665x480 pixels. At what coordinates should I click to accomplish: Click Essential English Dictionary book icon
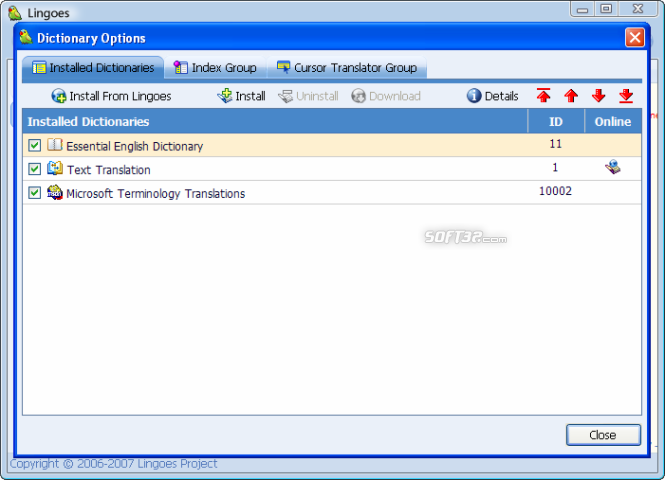pyautogui.click(x=55, y=145)
